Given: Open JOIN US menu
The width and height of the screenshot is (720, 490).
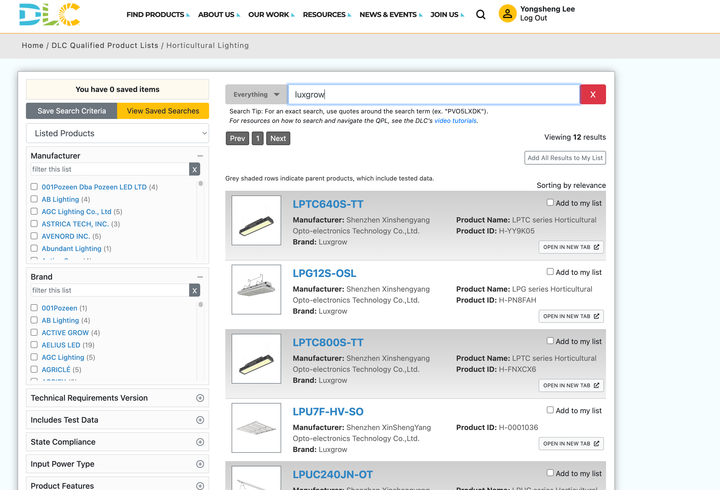Looking at the screenshot, I should 447,15.
